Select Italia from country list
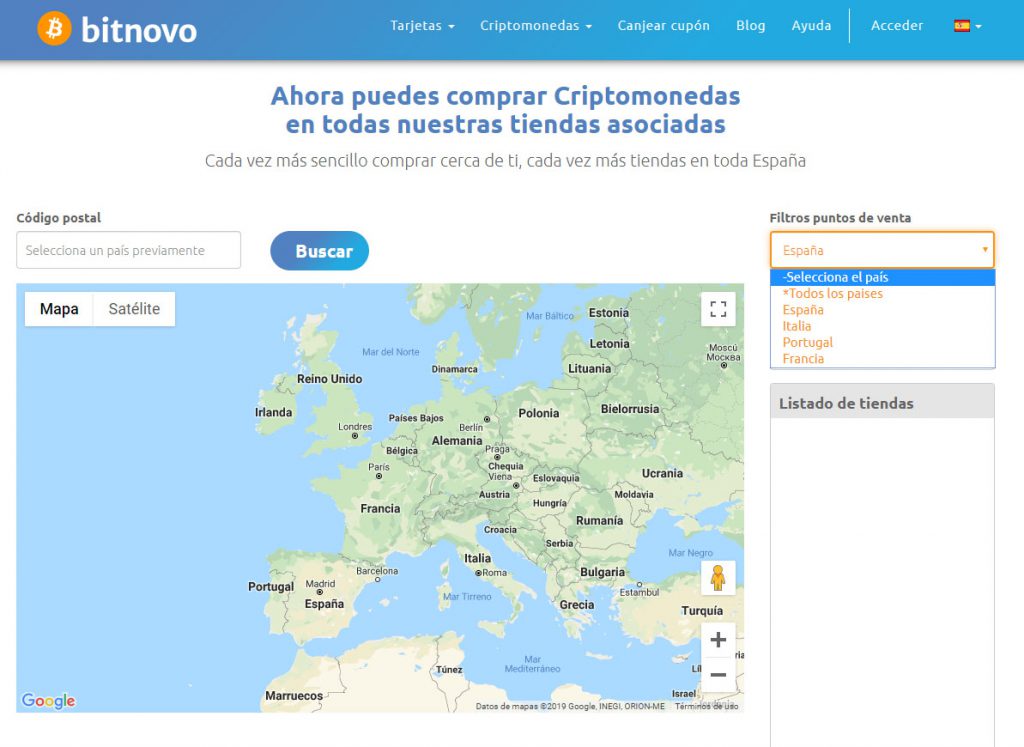 797,326
